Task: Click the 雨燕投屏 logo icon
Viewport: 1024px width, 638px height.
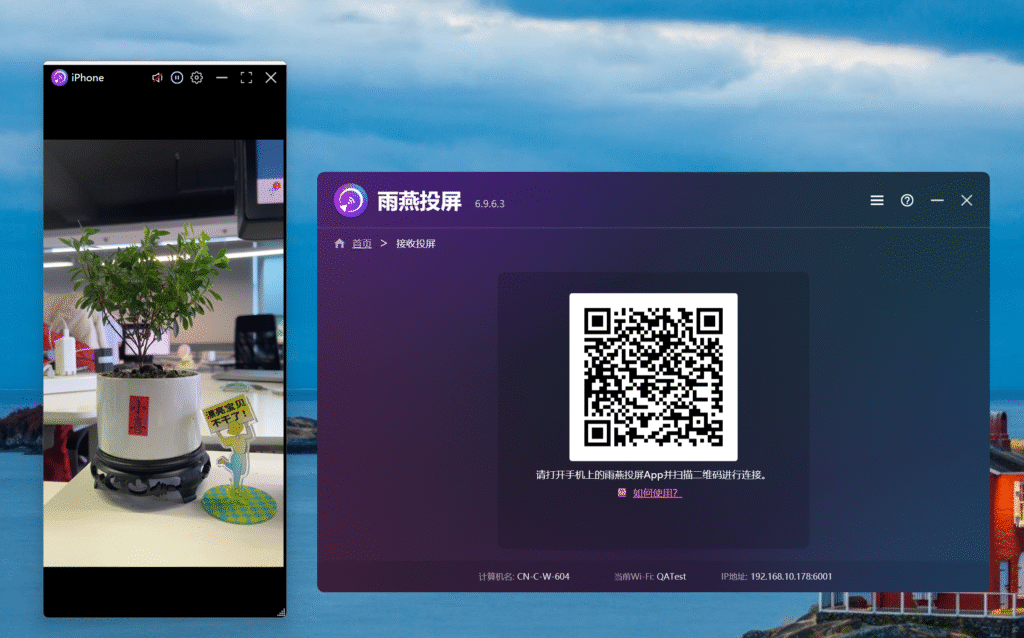Action: 351,200
